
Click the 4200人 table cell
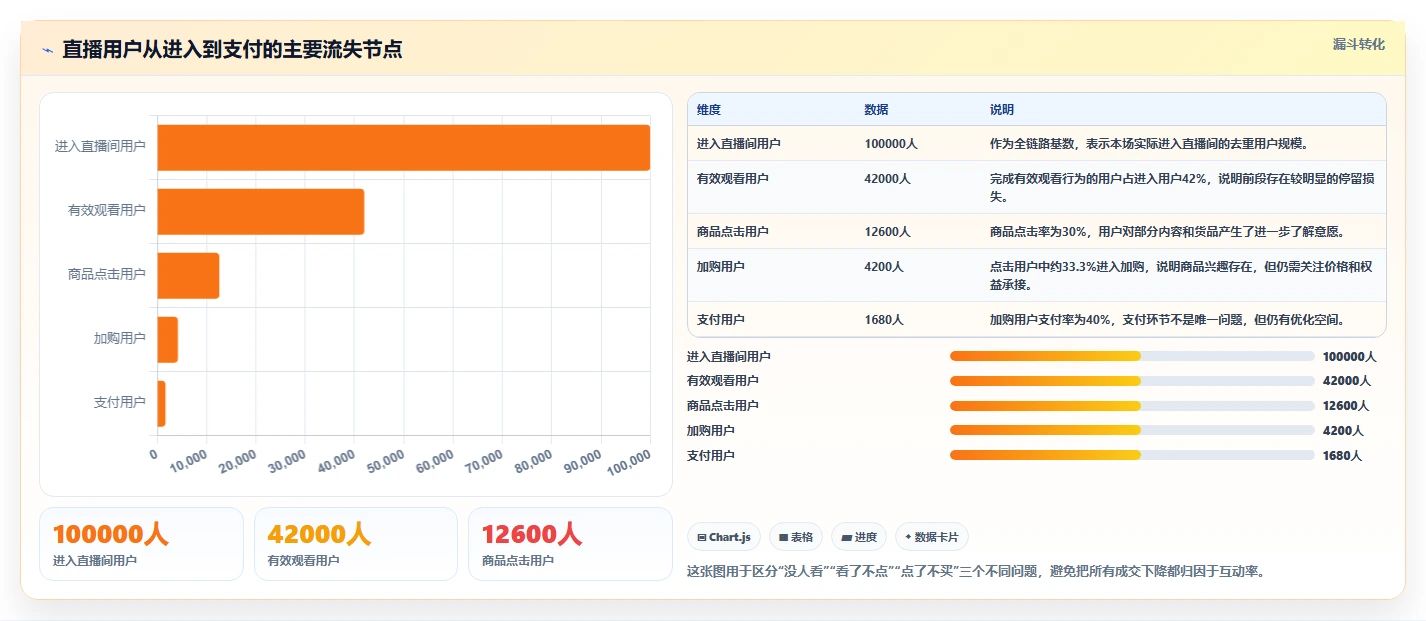[884, 267]
